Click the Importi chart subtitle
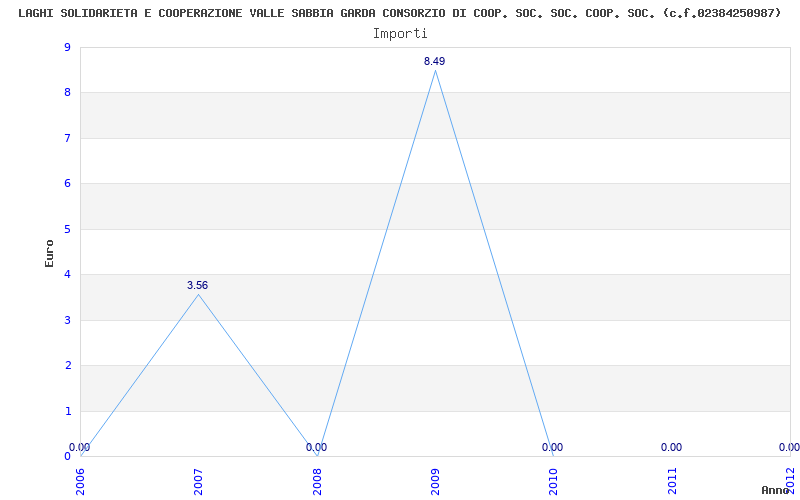 pyautogui.click(x=400, y=34)
